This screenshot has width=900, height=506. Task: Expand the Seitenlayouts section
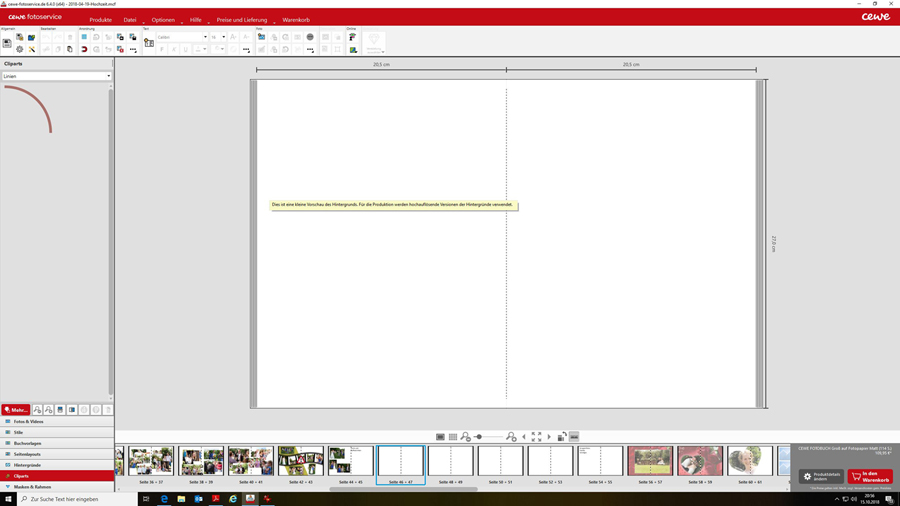point(57,454)
